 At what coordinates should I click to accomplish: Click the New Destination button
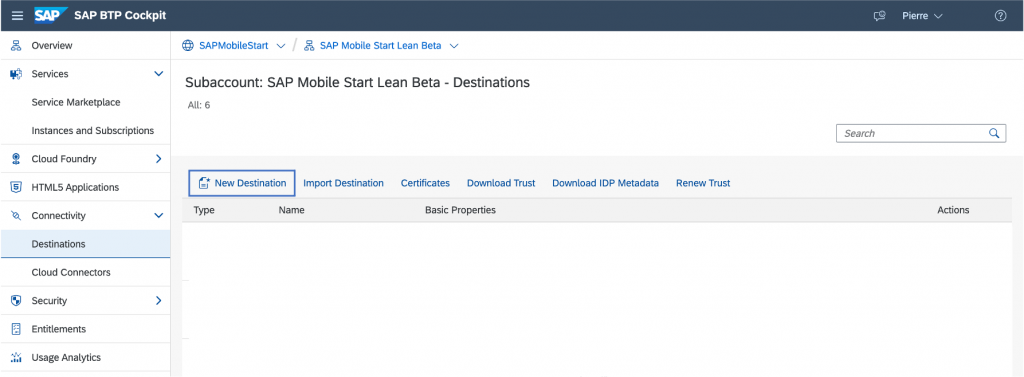(x=242, y=183)
